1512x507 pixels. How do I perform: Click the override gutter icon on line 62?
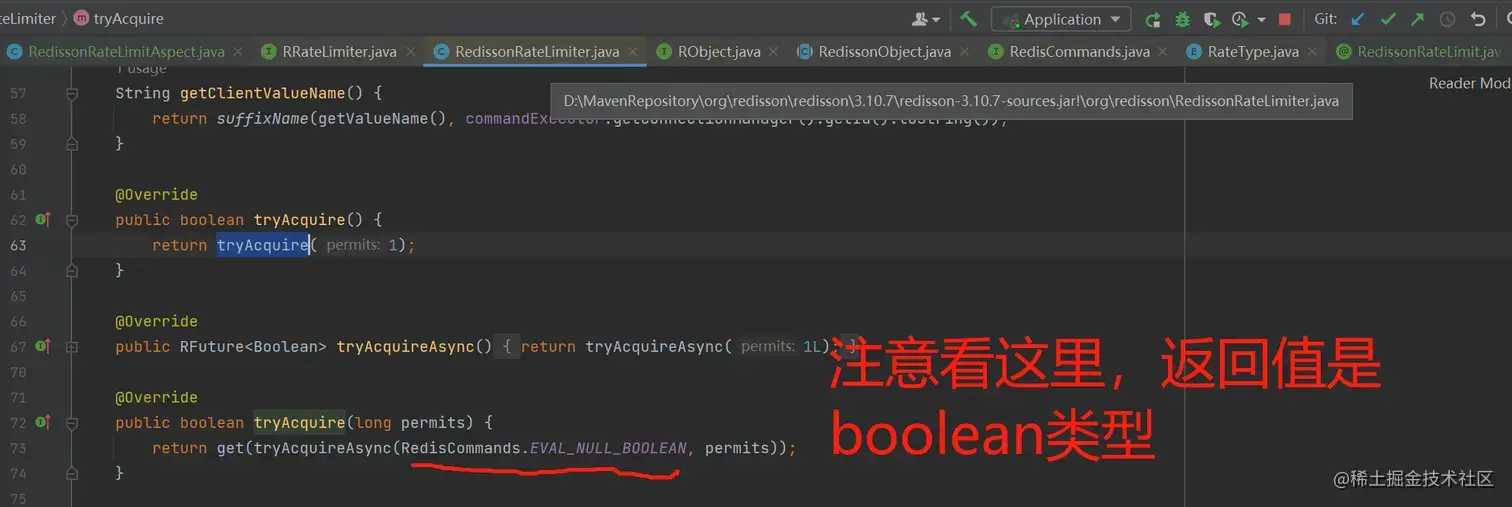[x=43, y=219]
